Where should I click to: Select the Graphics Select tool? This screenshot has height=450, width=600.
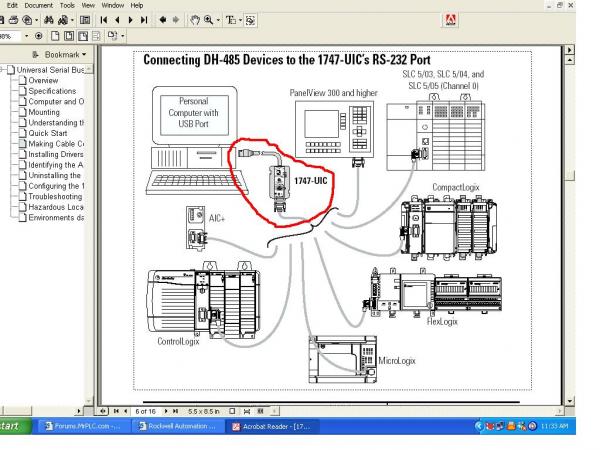tap(250, 20)
